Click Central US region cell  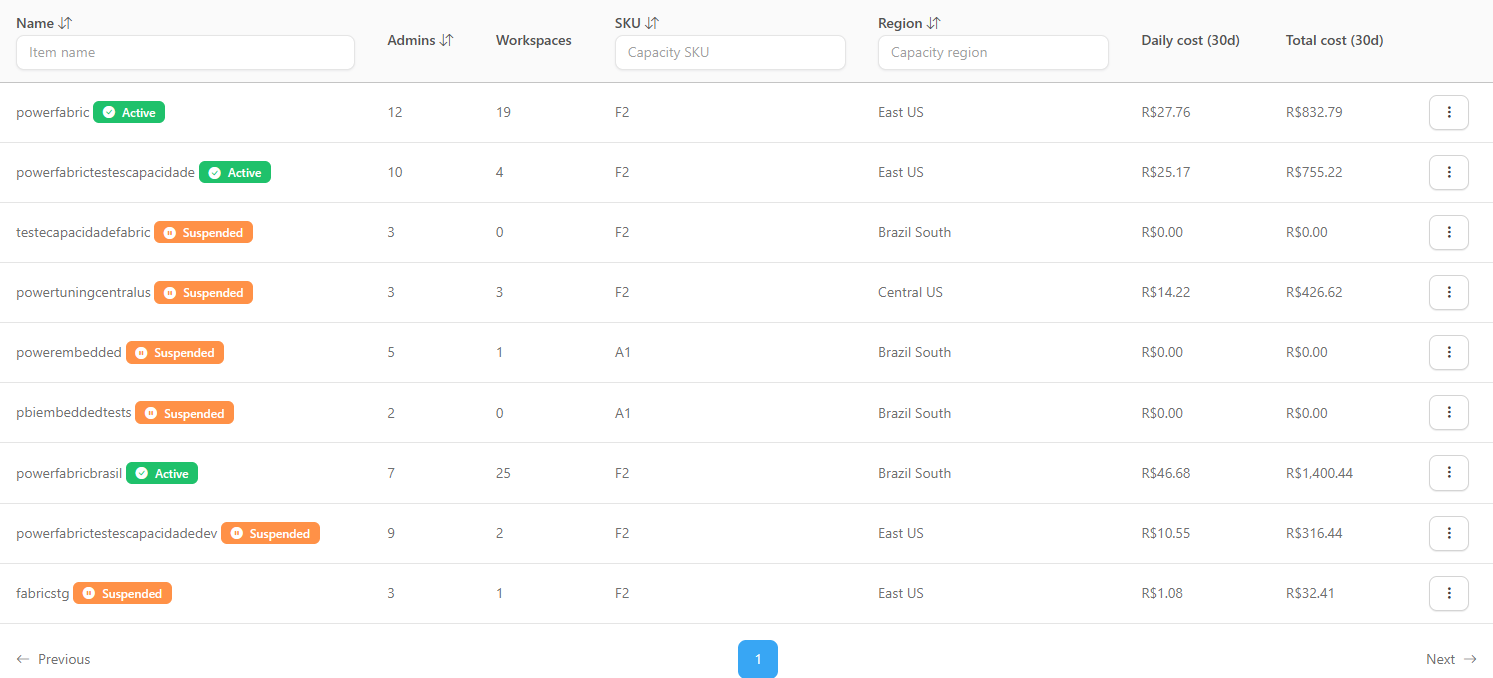(910, 292)
